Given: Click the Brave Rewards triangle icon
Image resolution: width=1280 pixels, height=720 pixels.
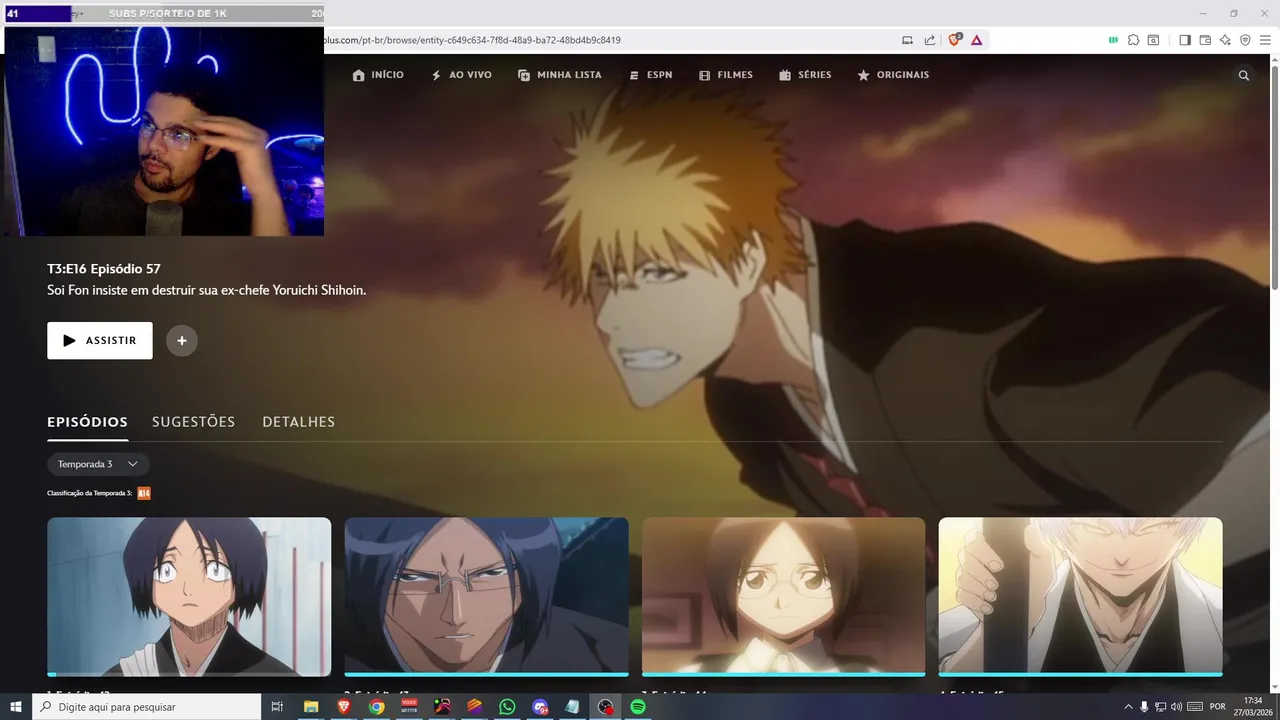Looking at the screenshot, I should pyautogui.click(x=977, y=40).
